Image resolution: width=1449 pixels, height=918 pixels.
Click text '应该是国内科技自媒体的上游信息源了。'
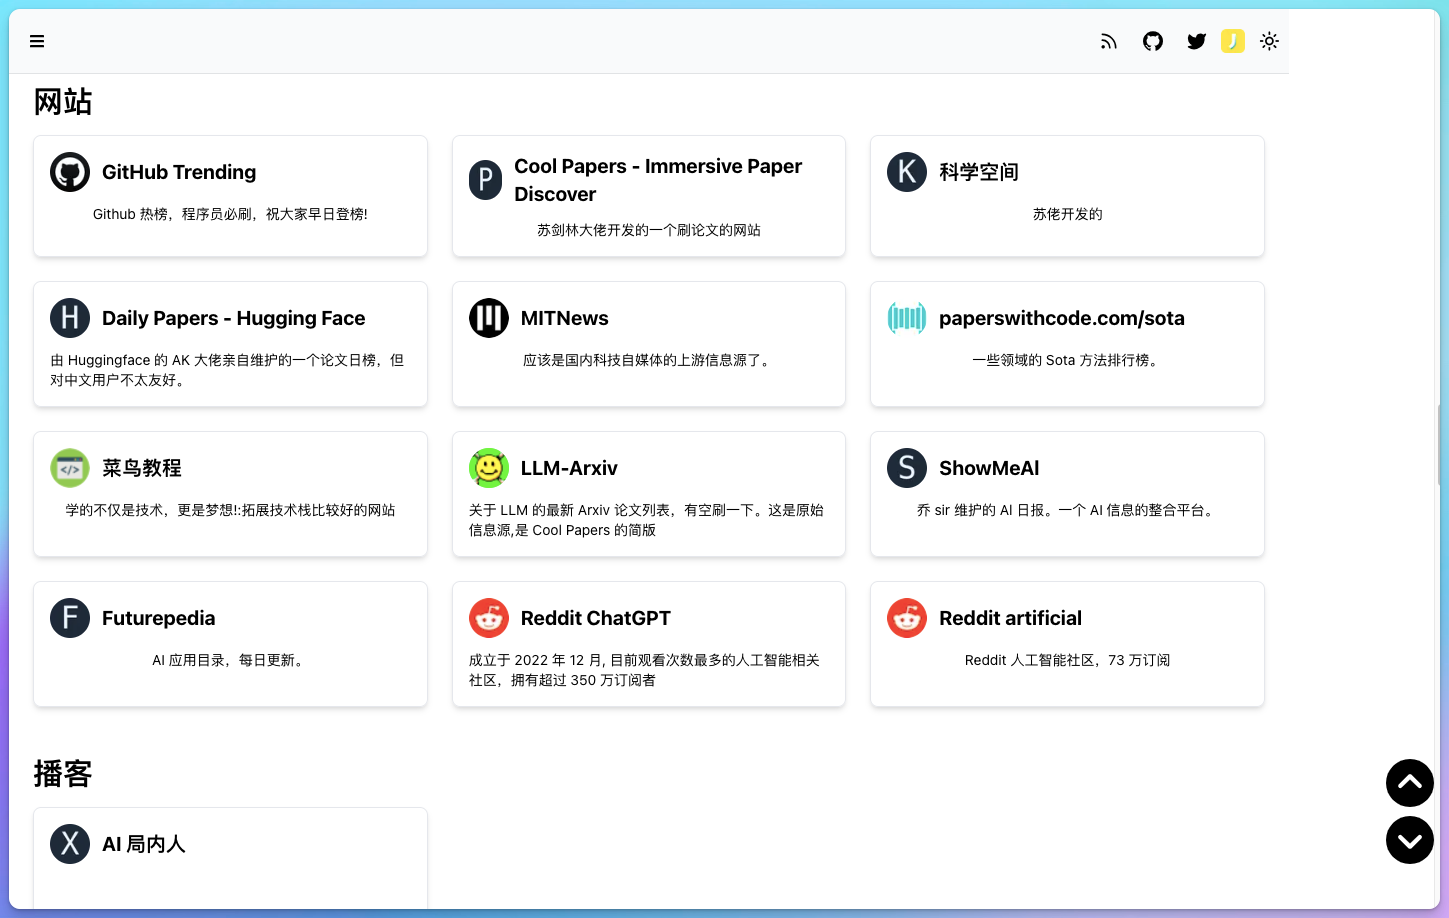pyautogui.click(x=649, y=360)
